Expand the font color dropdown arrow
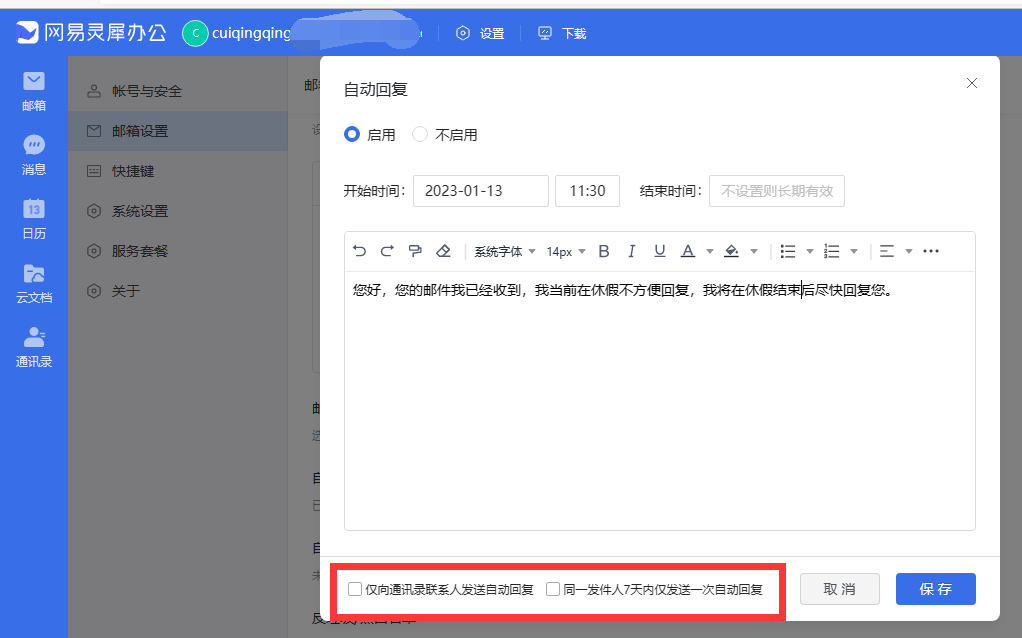 tap(710, 252)
